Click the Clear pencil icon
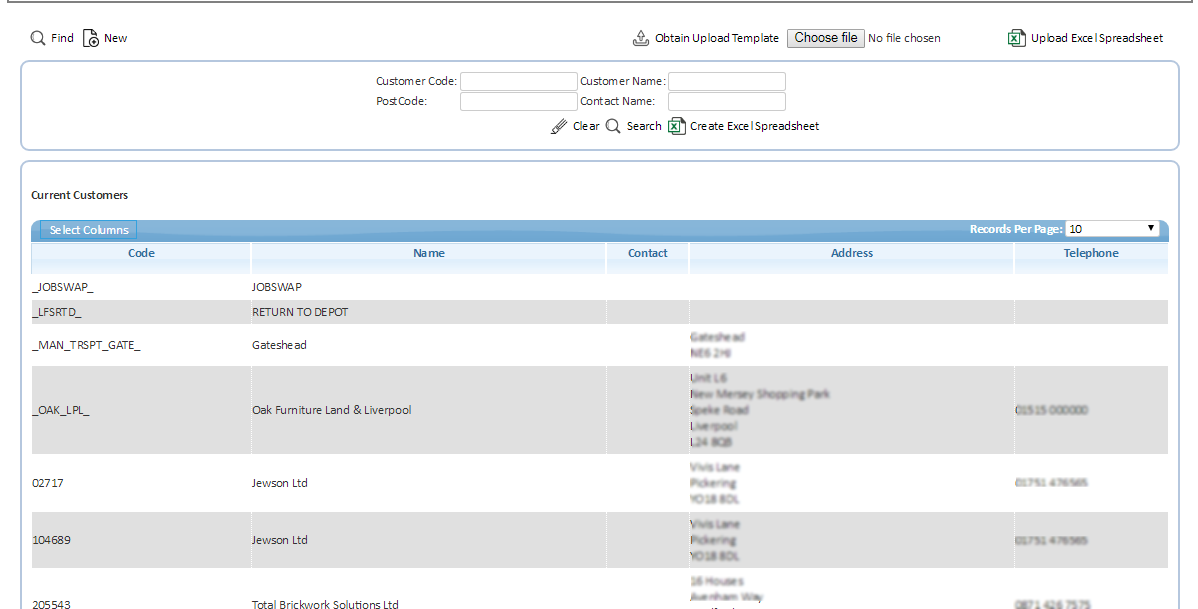The image size is (1198, 609). (559, 126)
